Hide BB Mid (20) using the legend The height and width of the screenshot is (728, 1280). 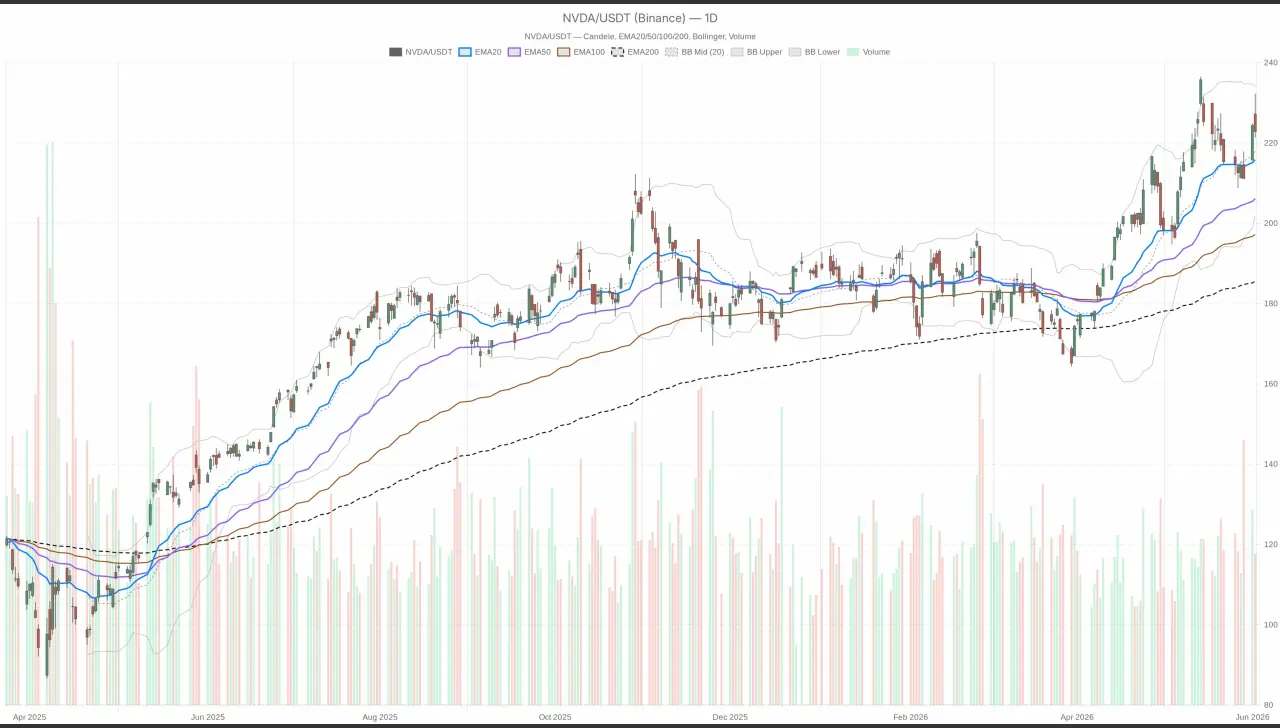pyautogui.click(x=695, y=52)
